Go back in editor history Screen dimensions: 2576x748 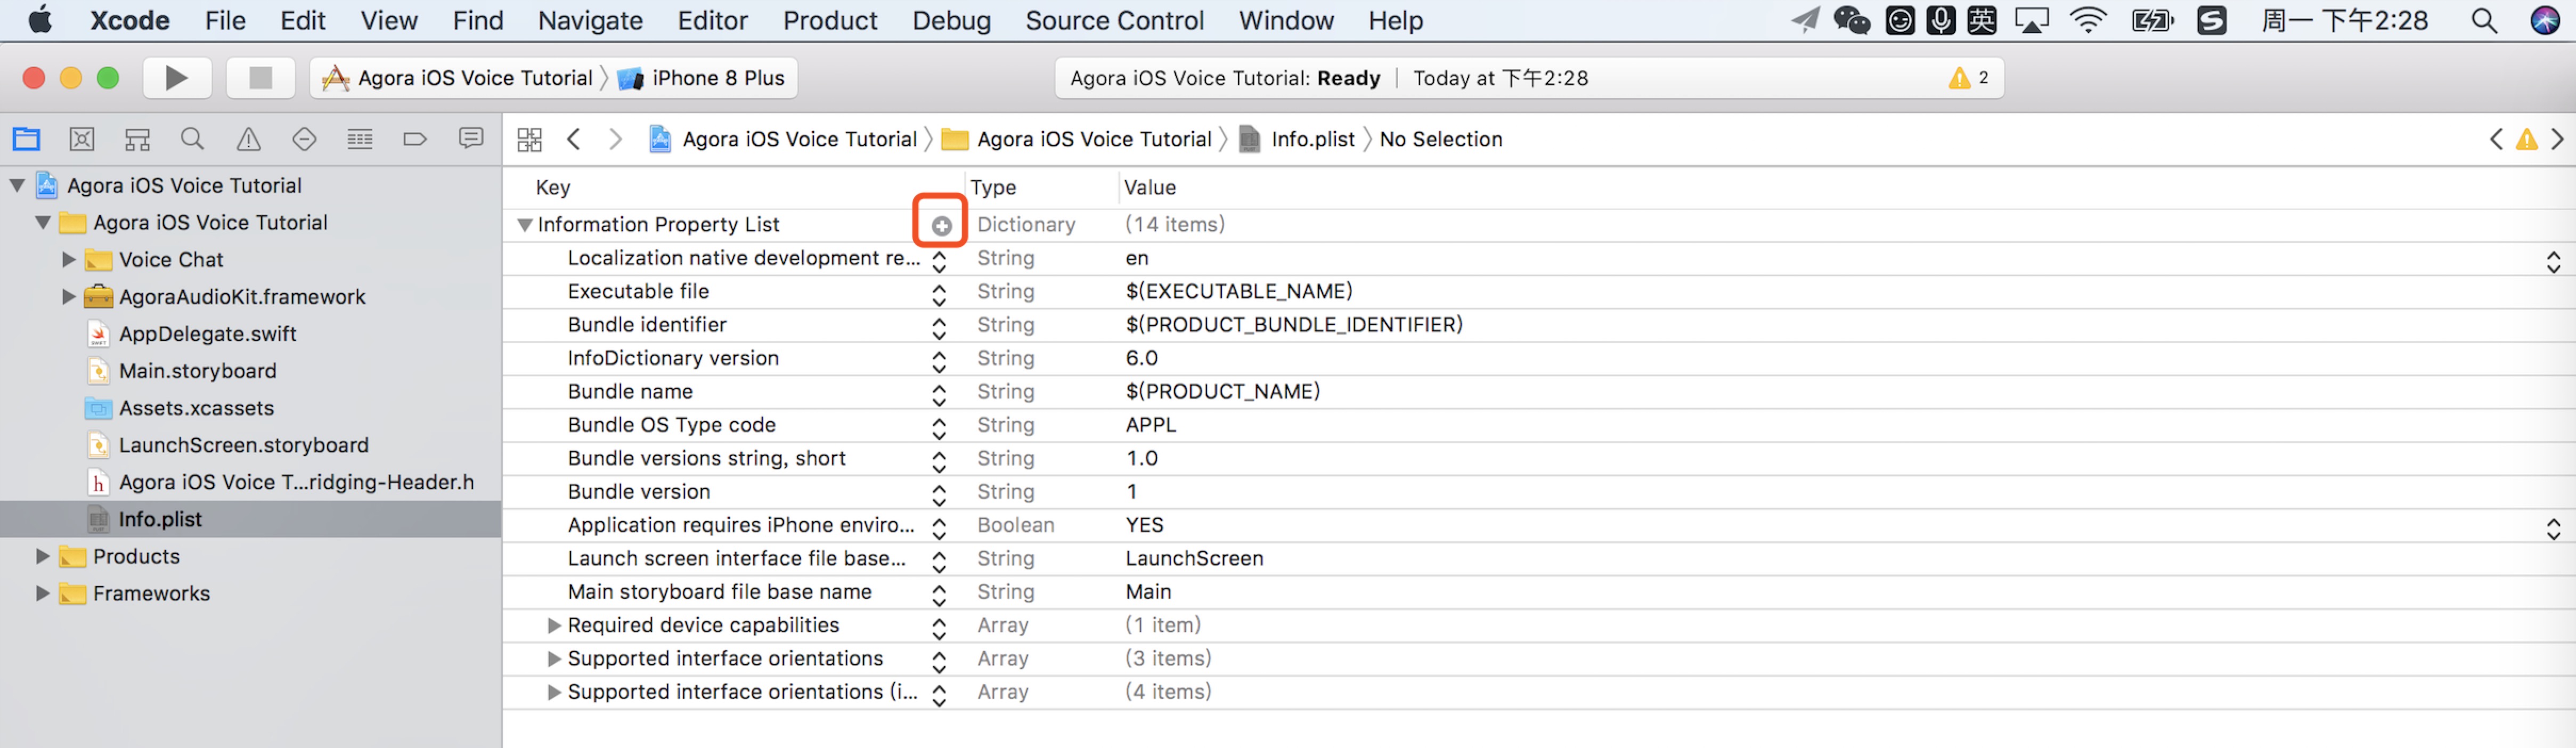tap(574, 139)
